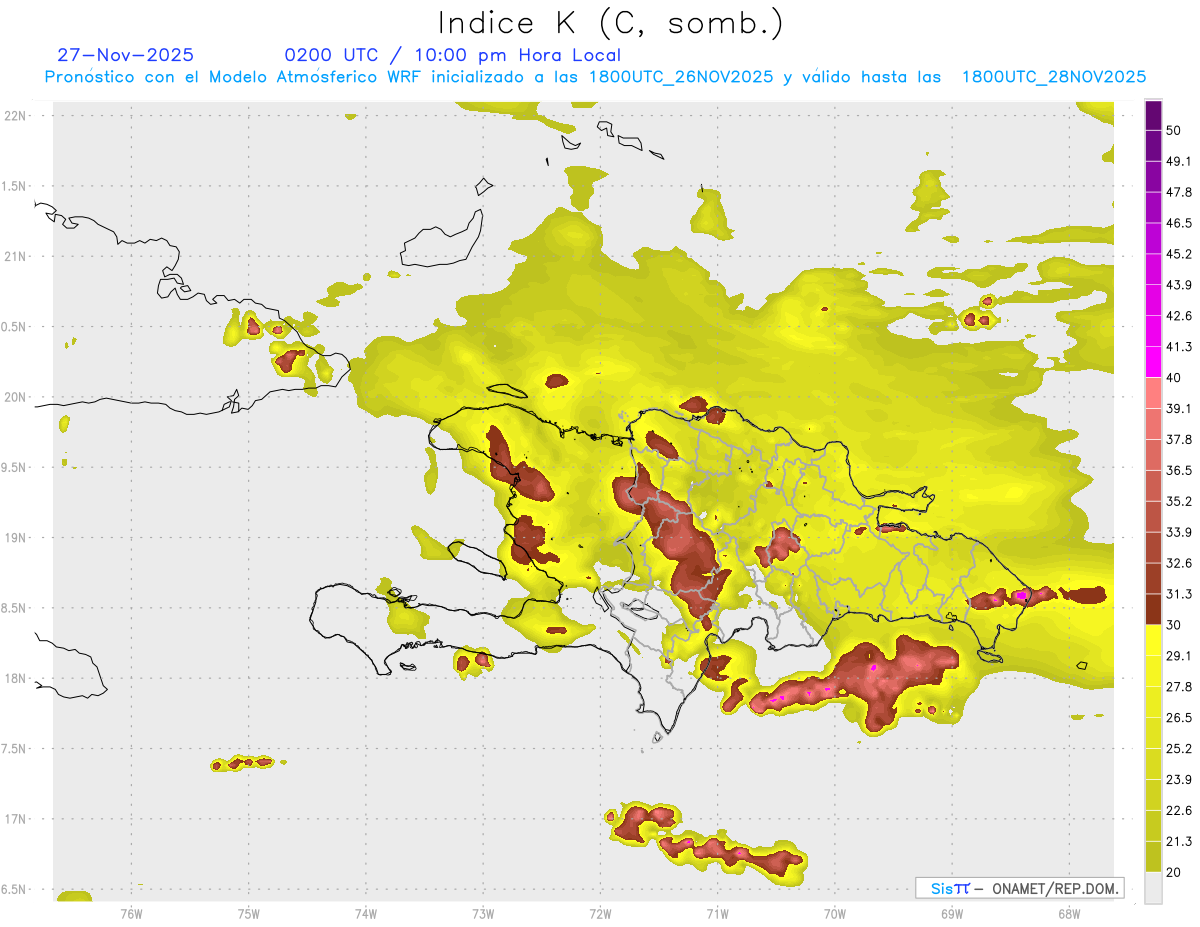Viewport: 1200px width, 927px height.
Task: Click the '72W' longitude axis label
Action: pyautogui.click(x=600, y=913)
